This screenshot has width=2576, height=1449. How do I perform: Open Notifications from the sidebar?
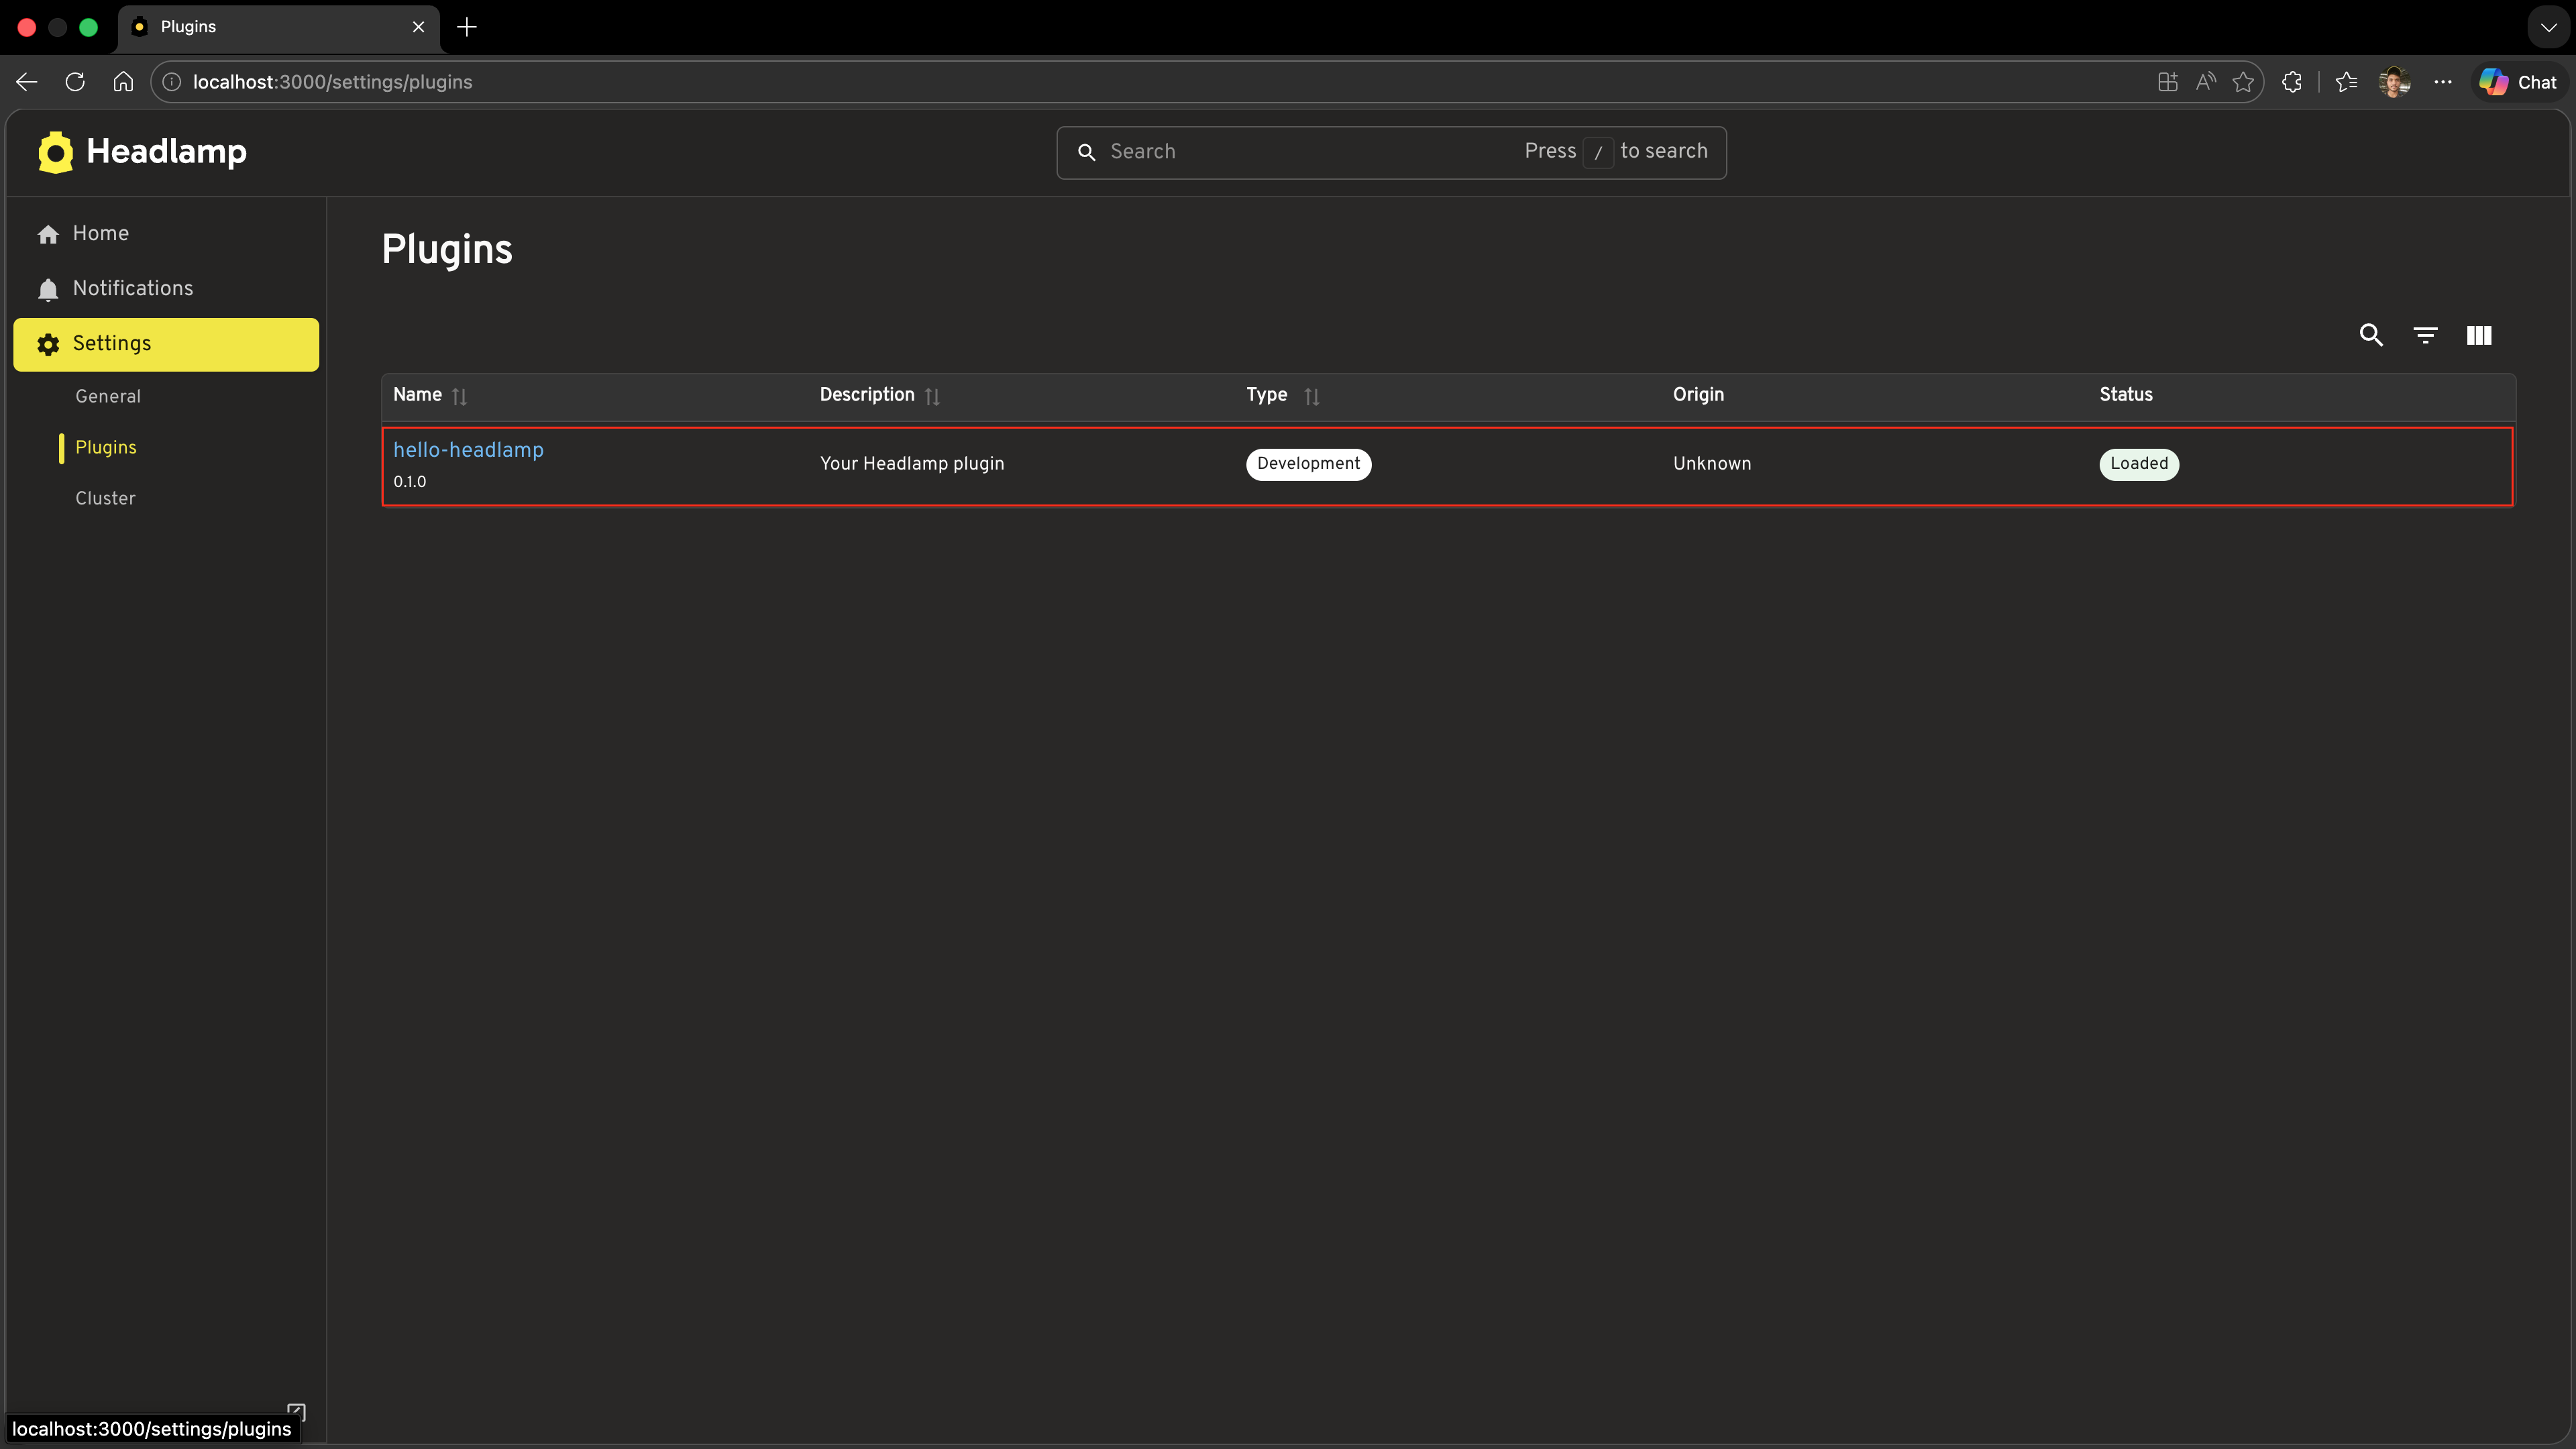[x=133, y=288]
